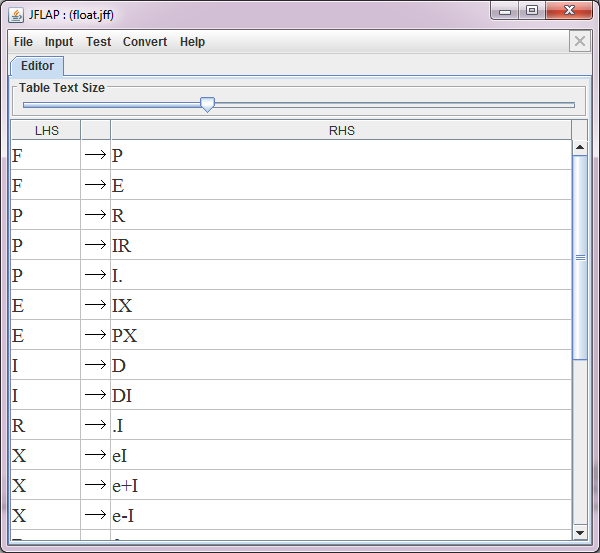Click the arrow cell of the first F rule
The image size is (600, 553).
pos(95,155)
